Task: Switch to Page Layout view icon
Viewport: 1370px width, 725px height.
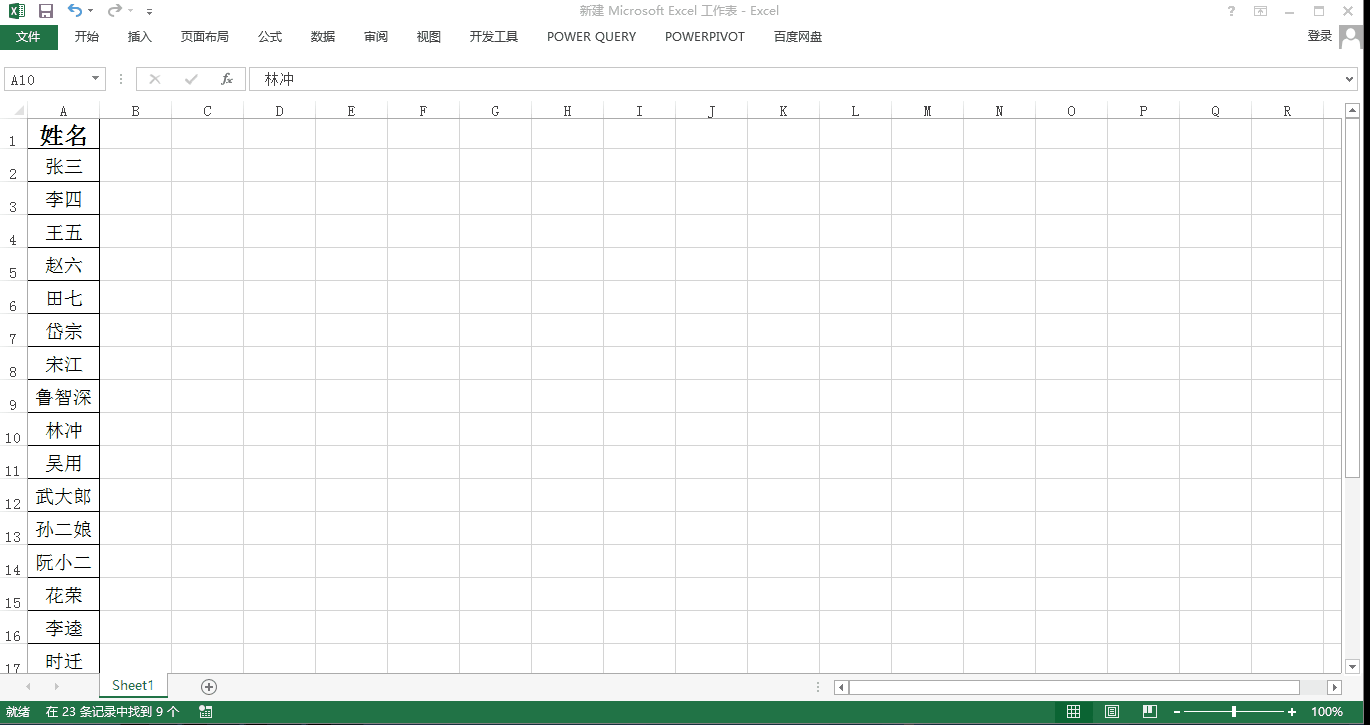Action: tap(1111, 712)
